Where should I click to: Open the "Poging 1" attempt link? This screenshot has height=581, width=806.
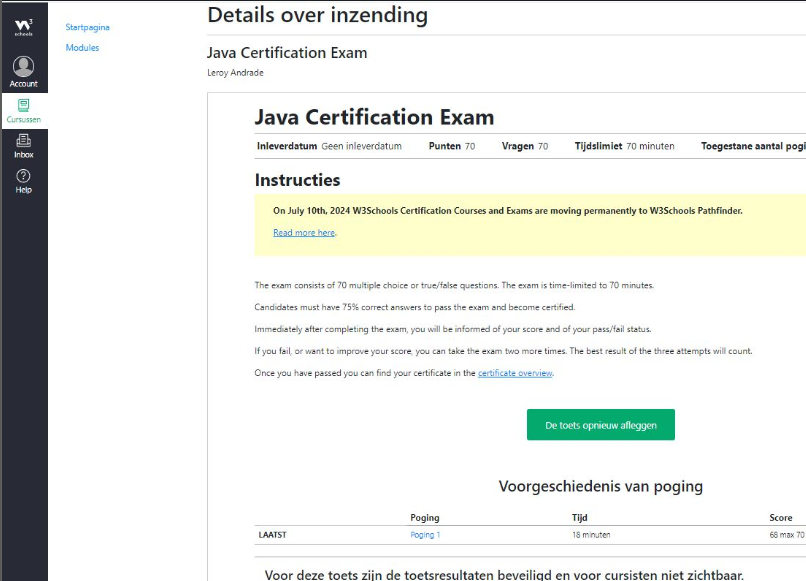coord(425,535)
